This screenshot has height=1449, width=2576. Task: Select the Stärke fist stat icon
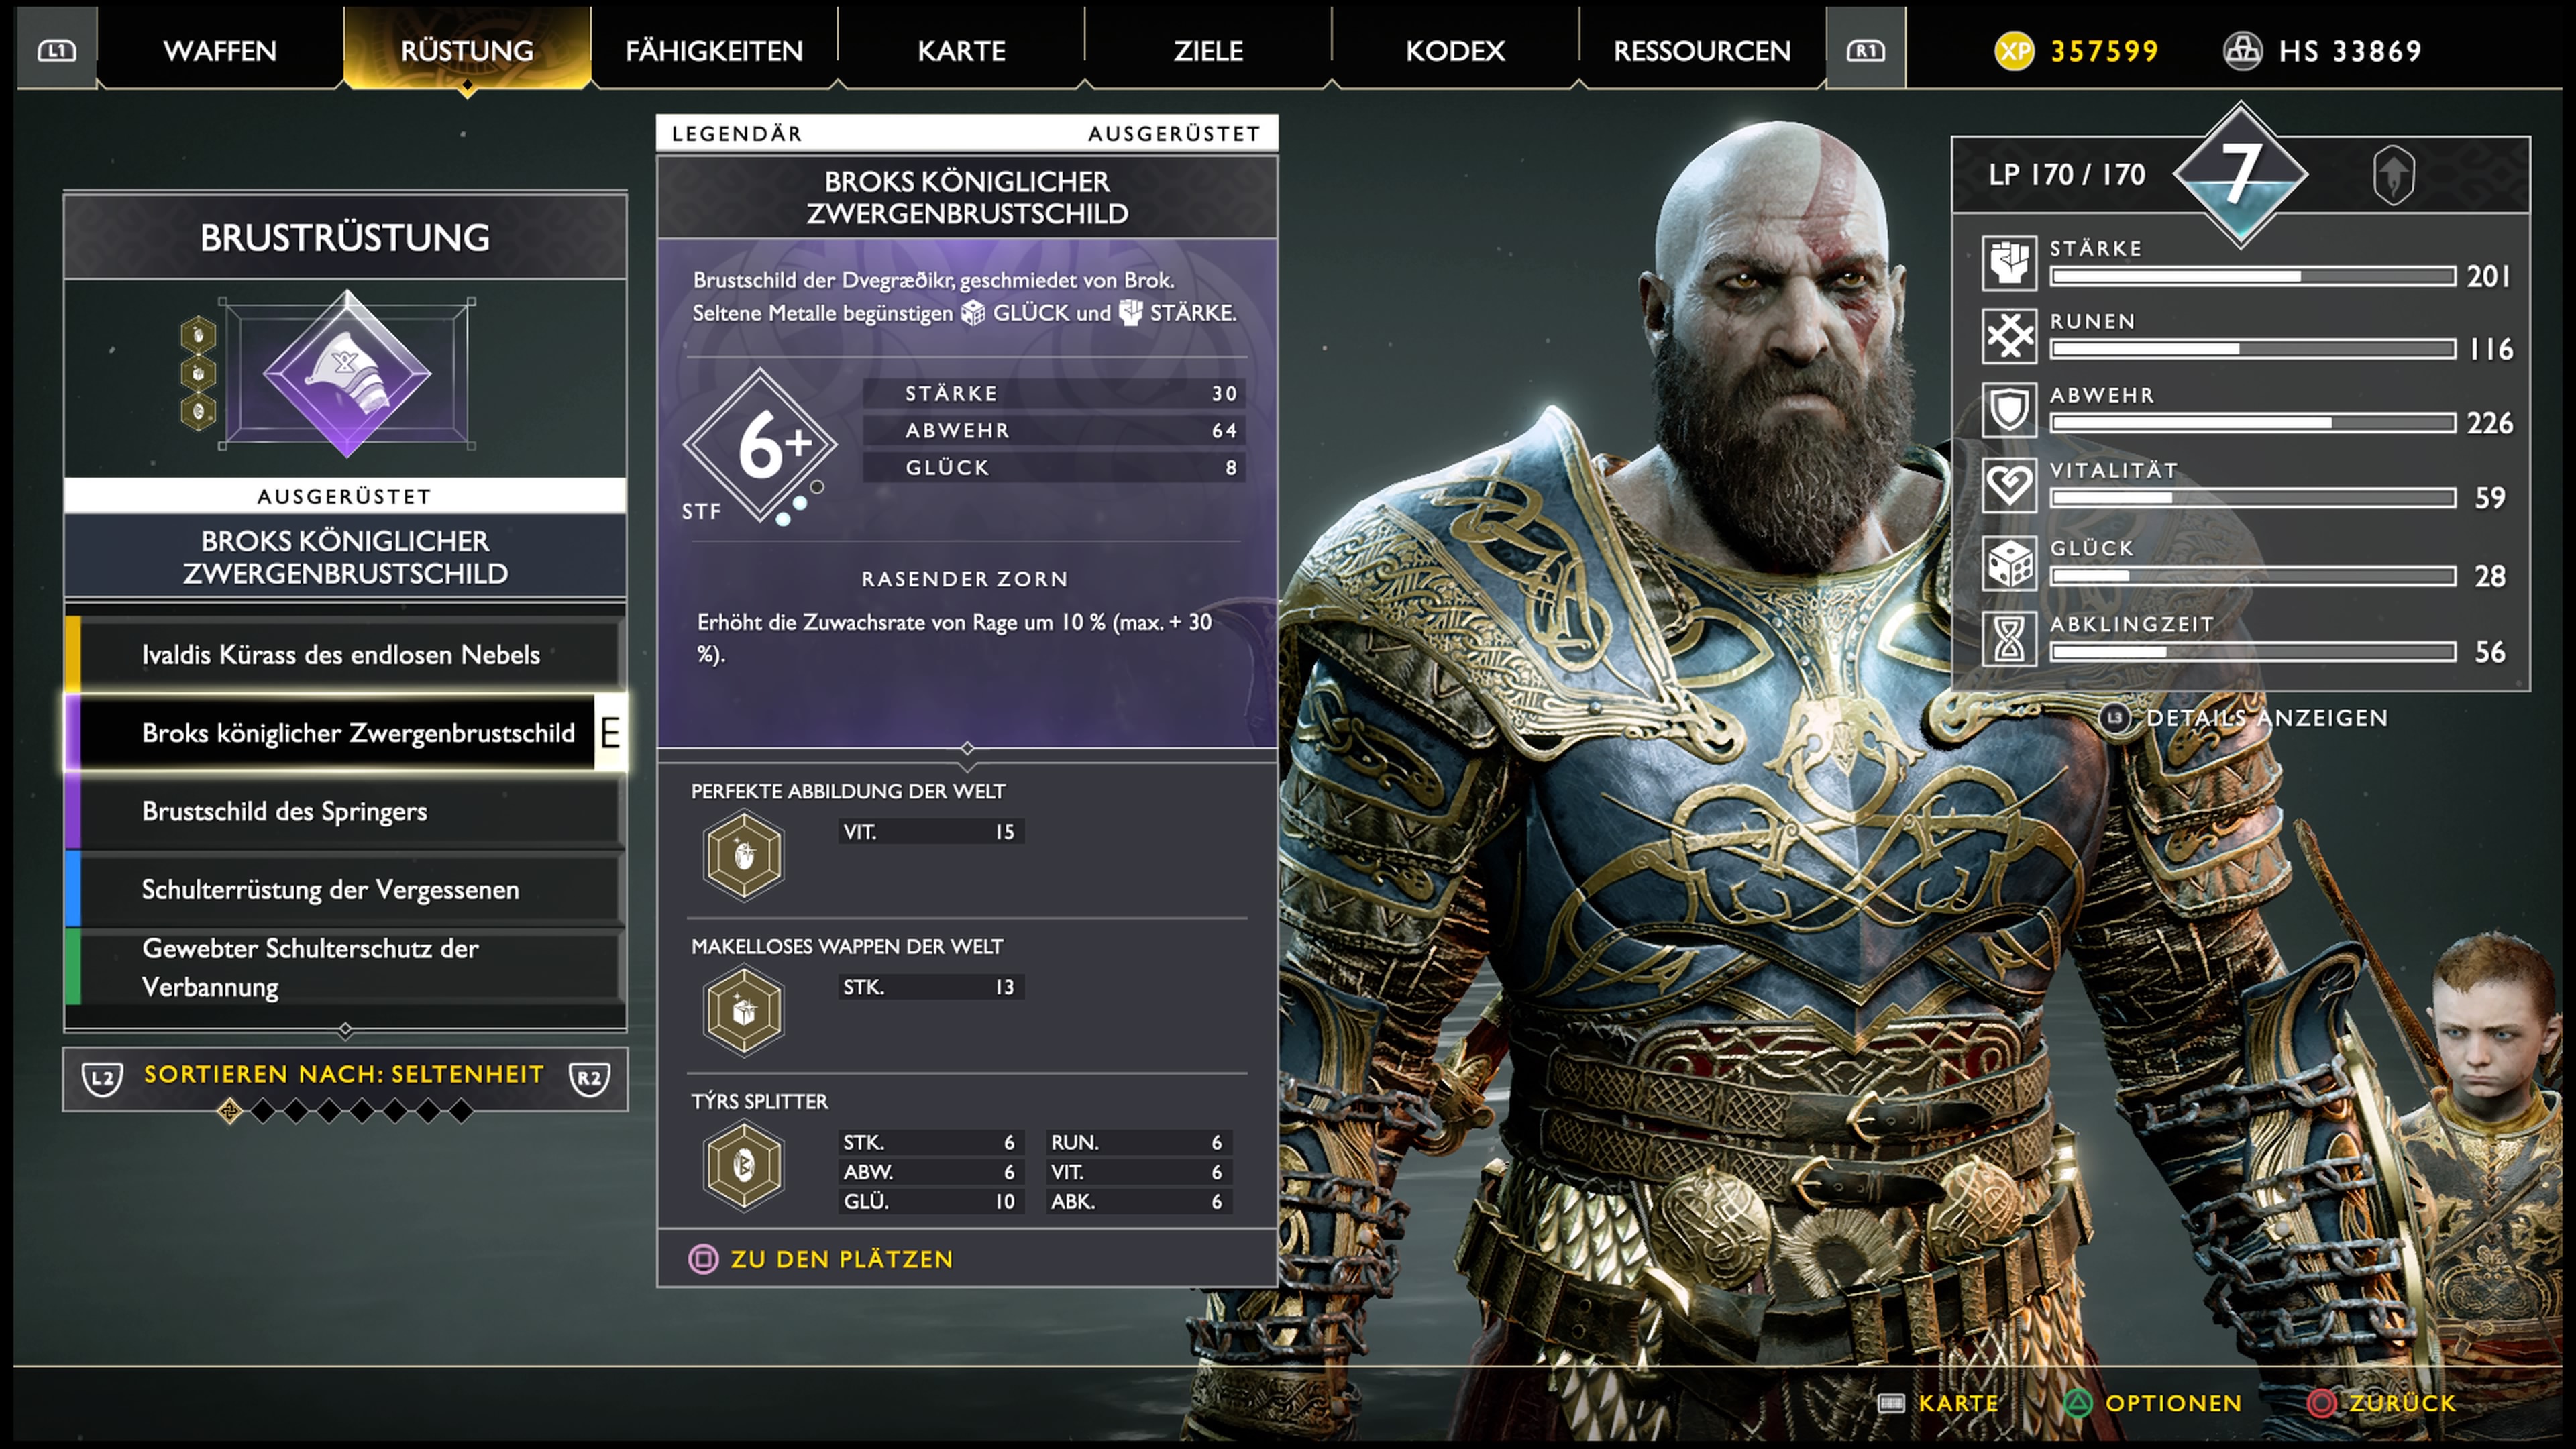[2009, 263]
